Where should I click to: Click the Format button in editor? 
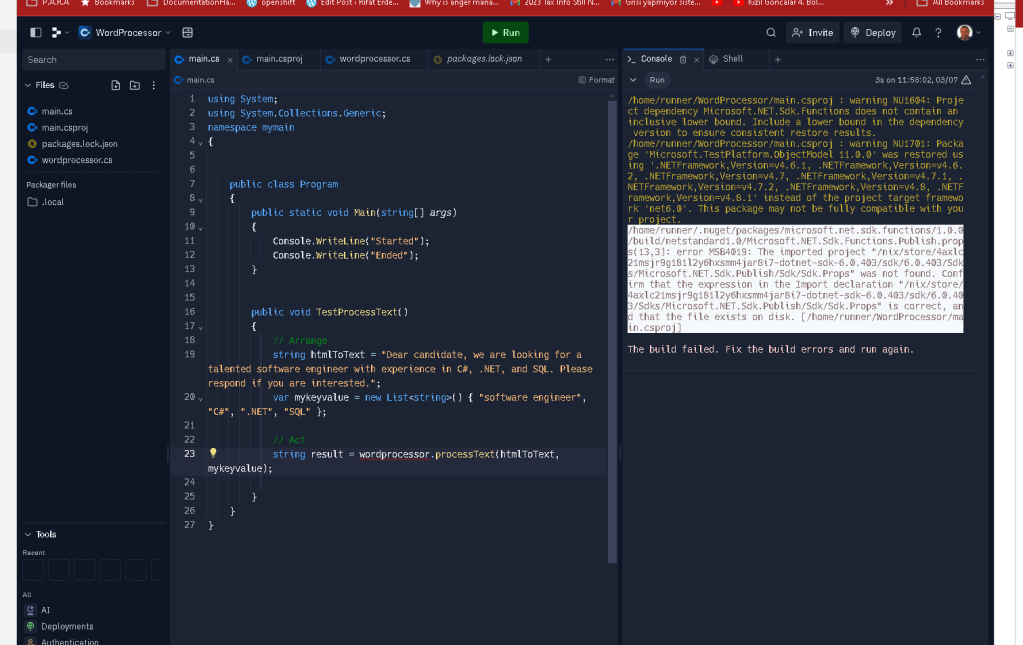[596, 80]
